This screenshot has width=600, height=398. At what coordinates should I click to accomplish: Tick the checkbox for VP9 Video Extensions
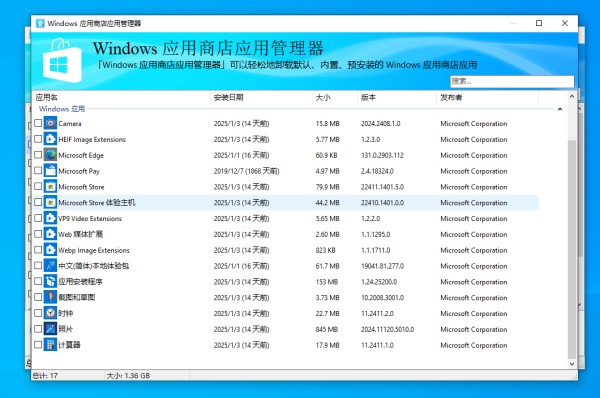[38, 218]
